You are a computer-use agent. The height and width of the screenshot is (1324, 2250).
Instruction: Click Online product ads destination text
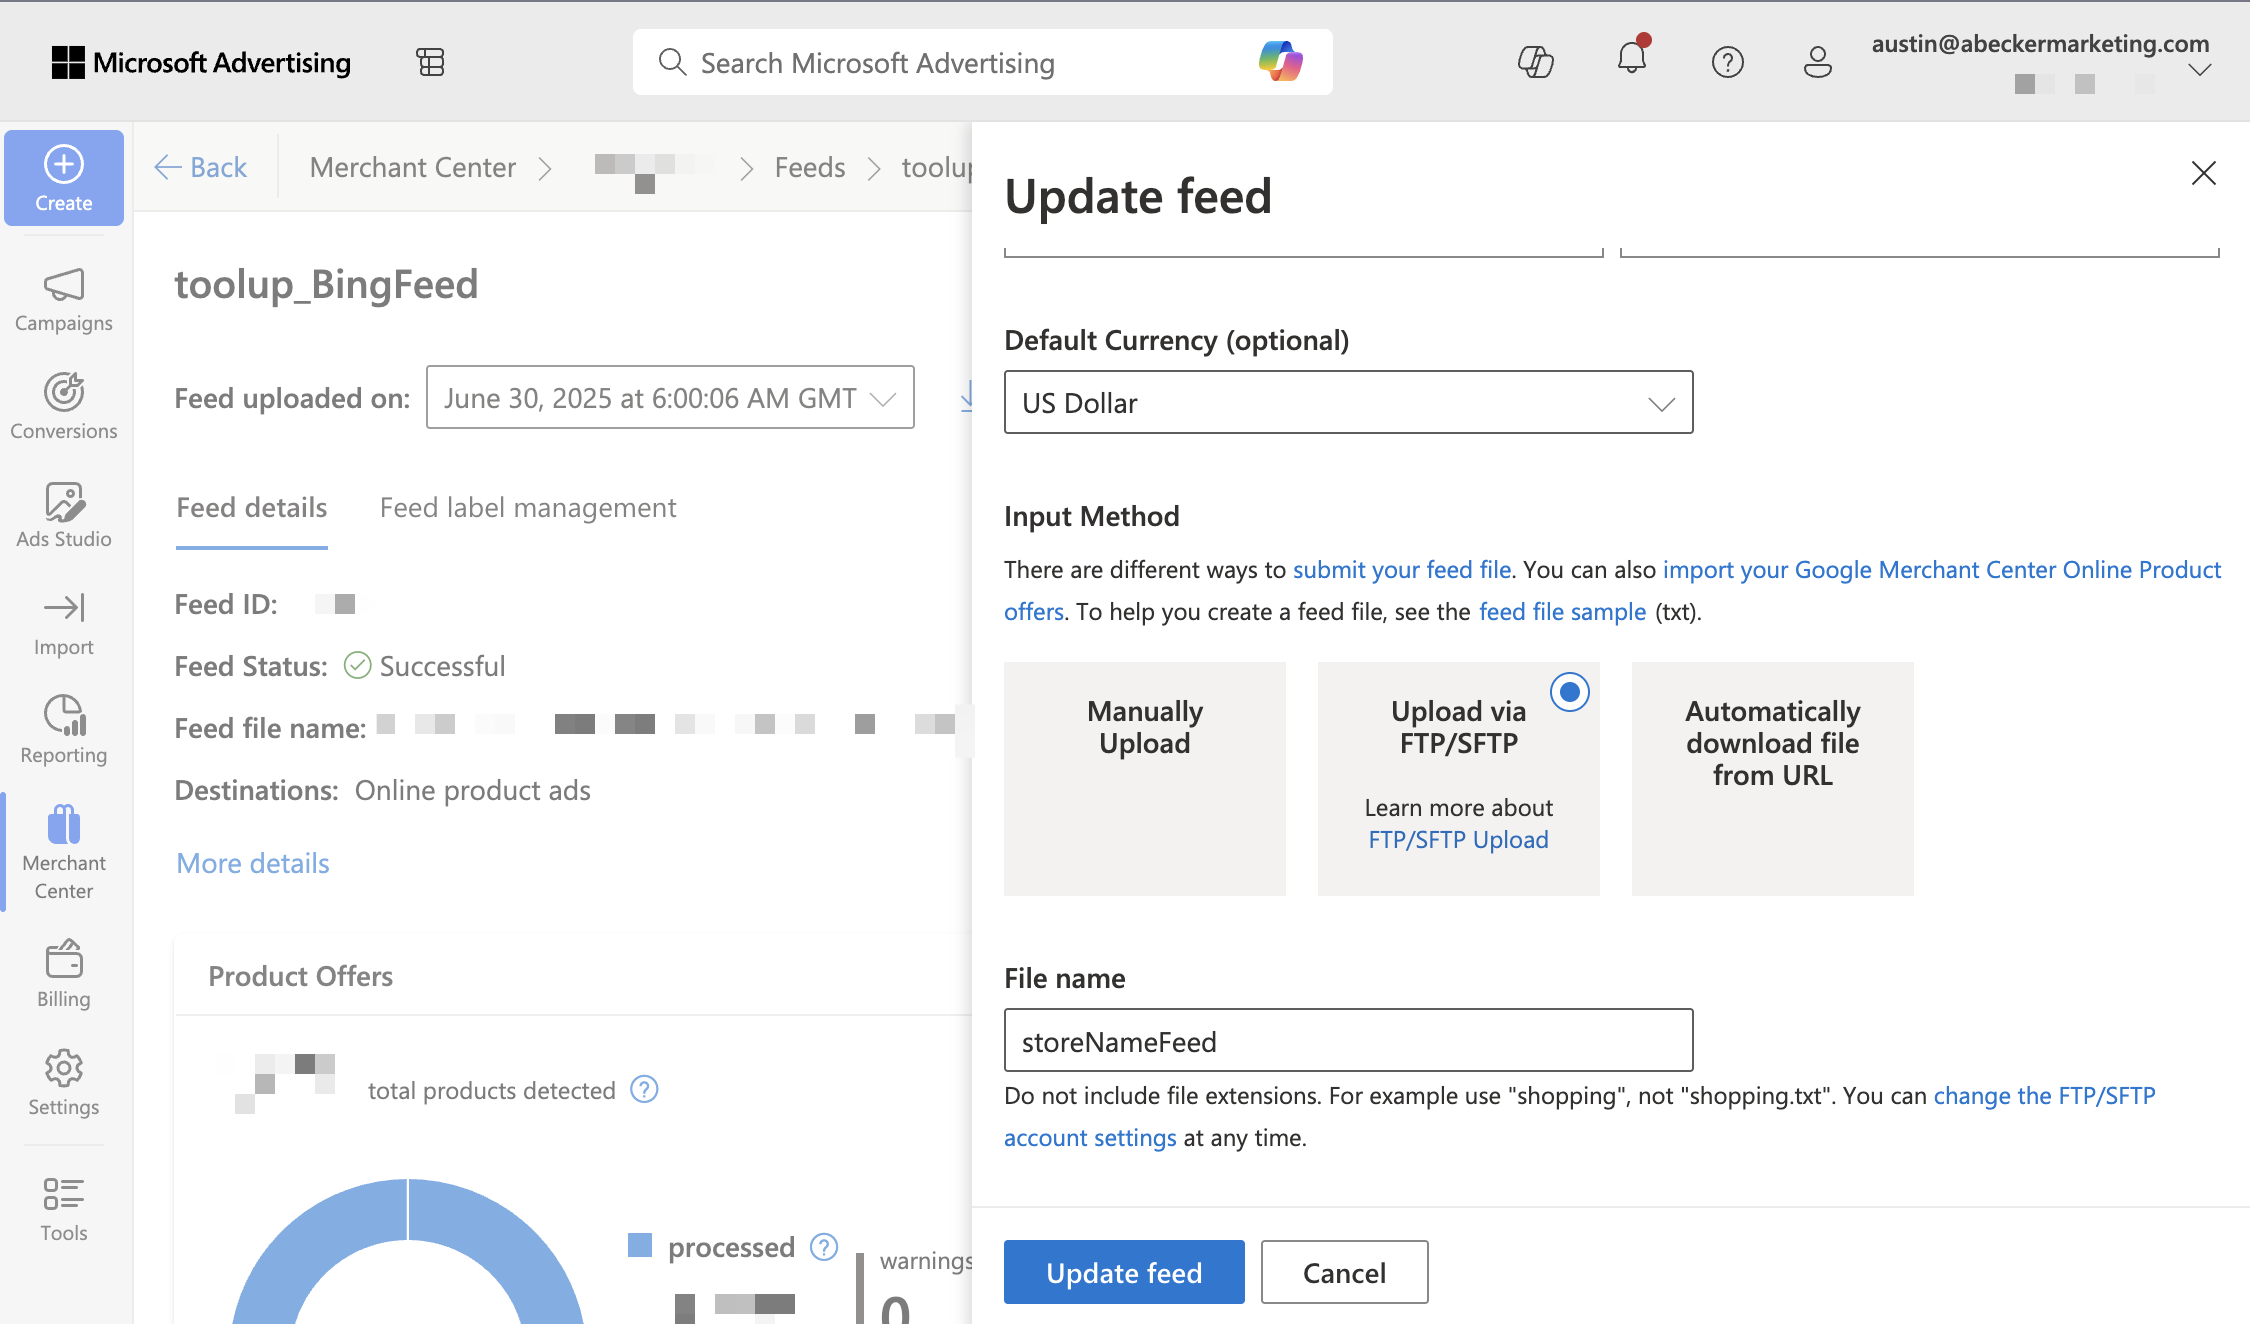tap(473, 790)
